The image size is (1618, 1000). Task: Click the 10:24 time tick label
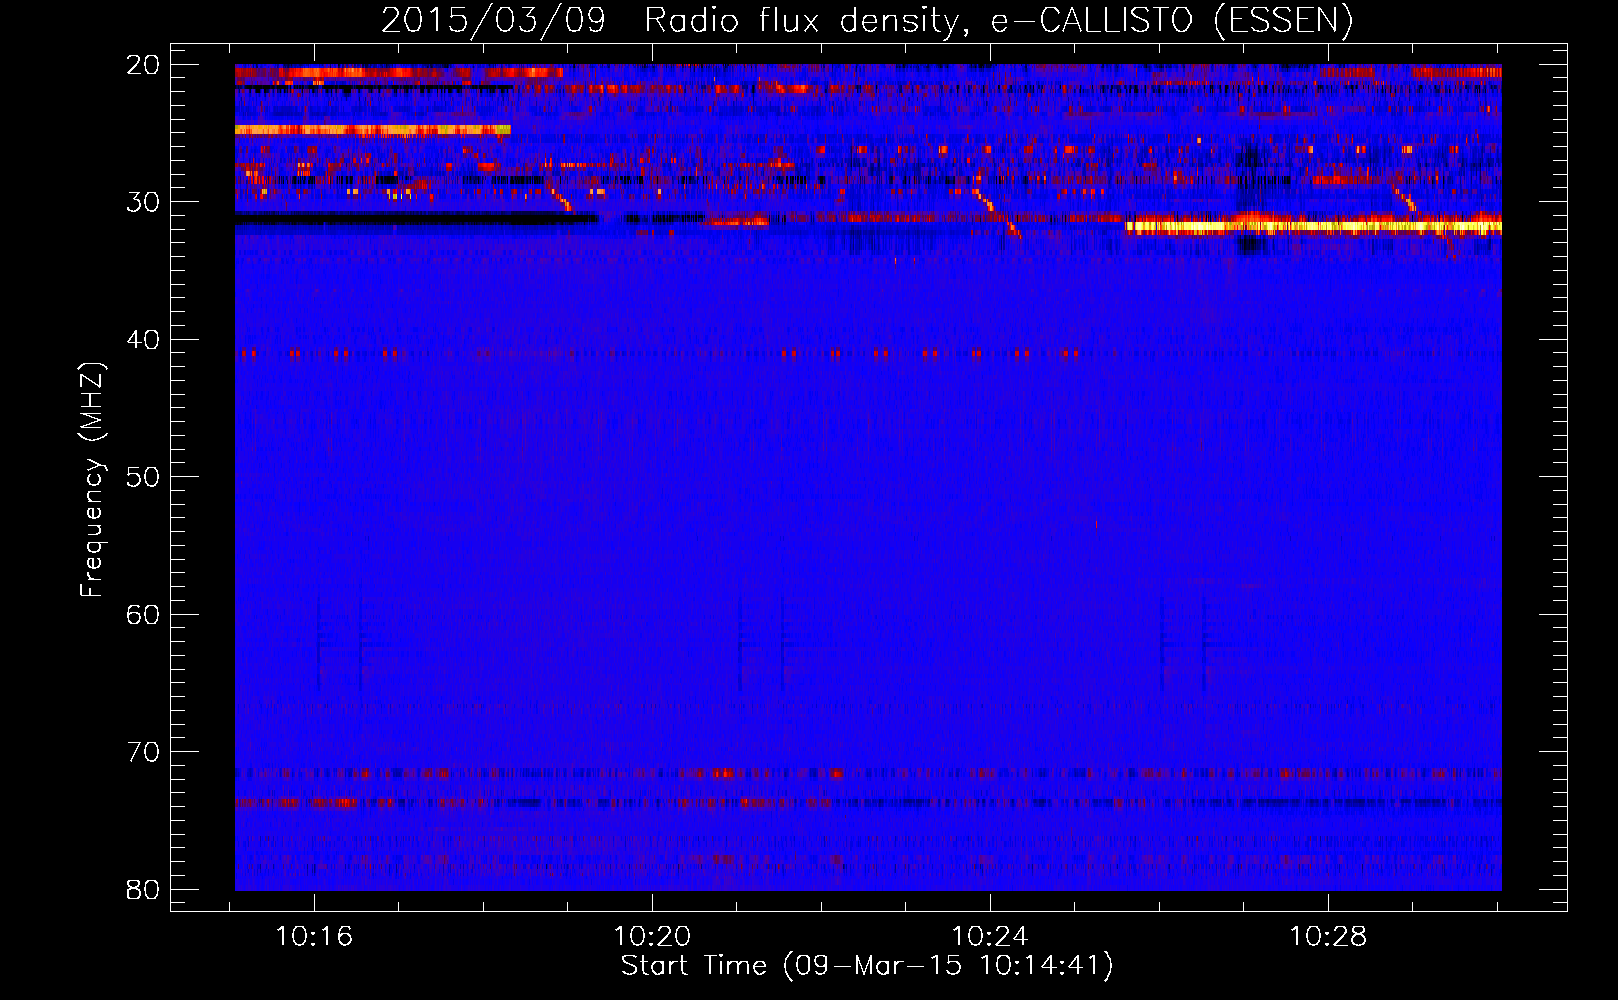pos(990,937)
